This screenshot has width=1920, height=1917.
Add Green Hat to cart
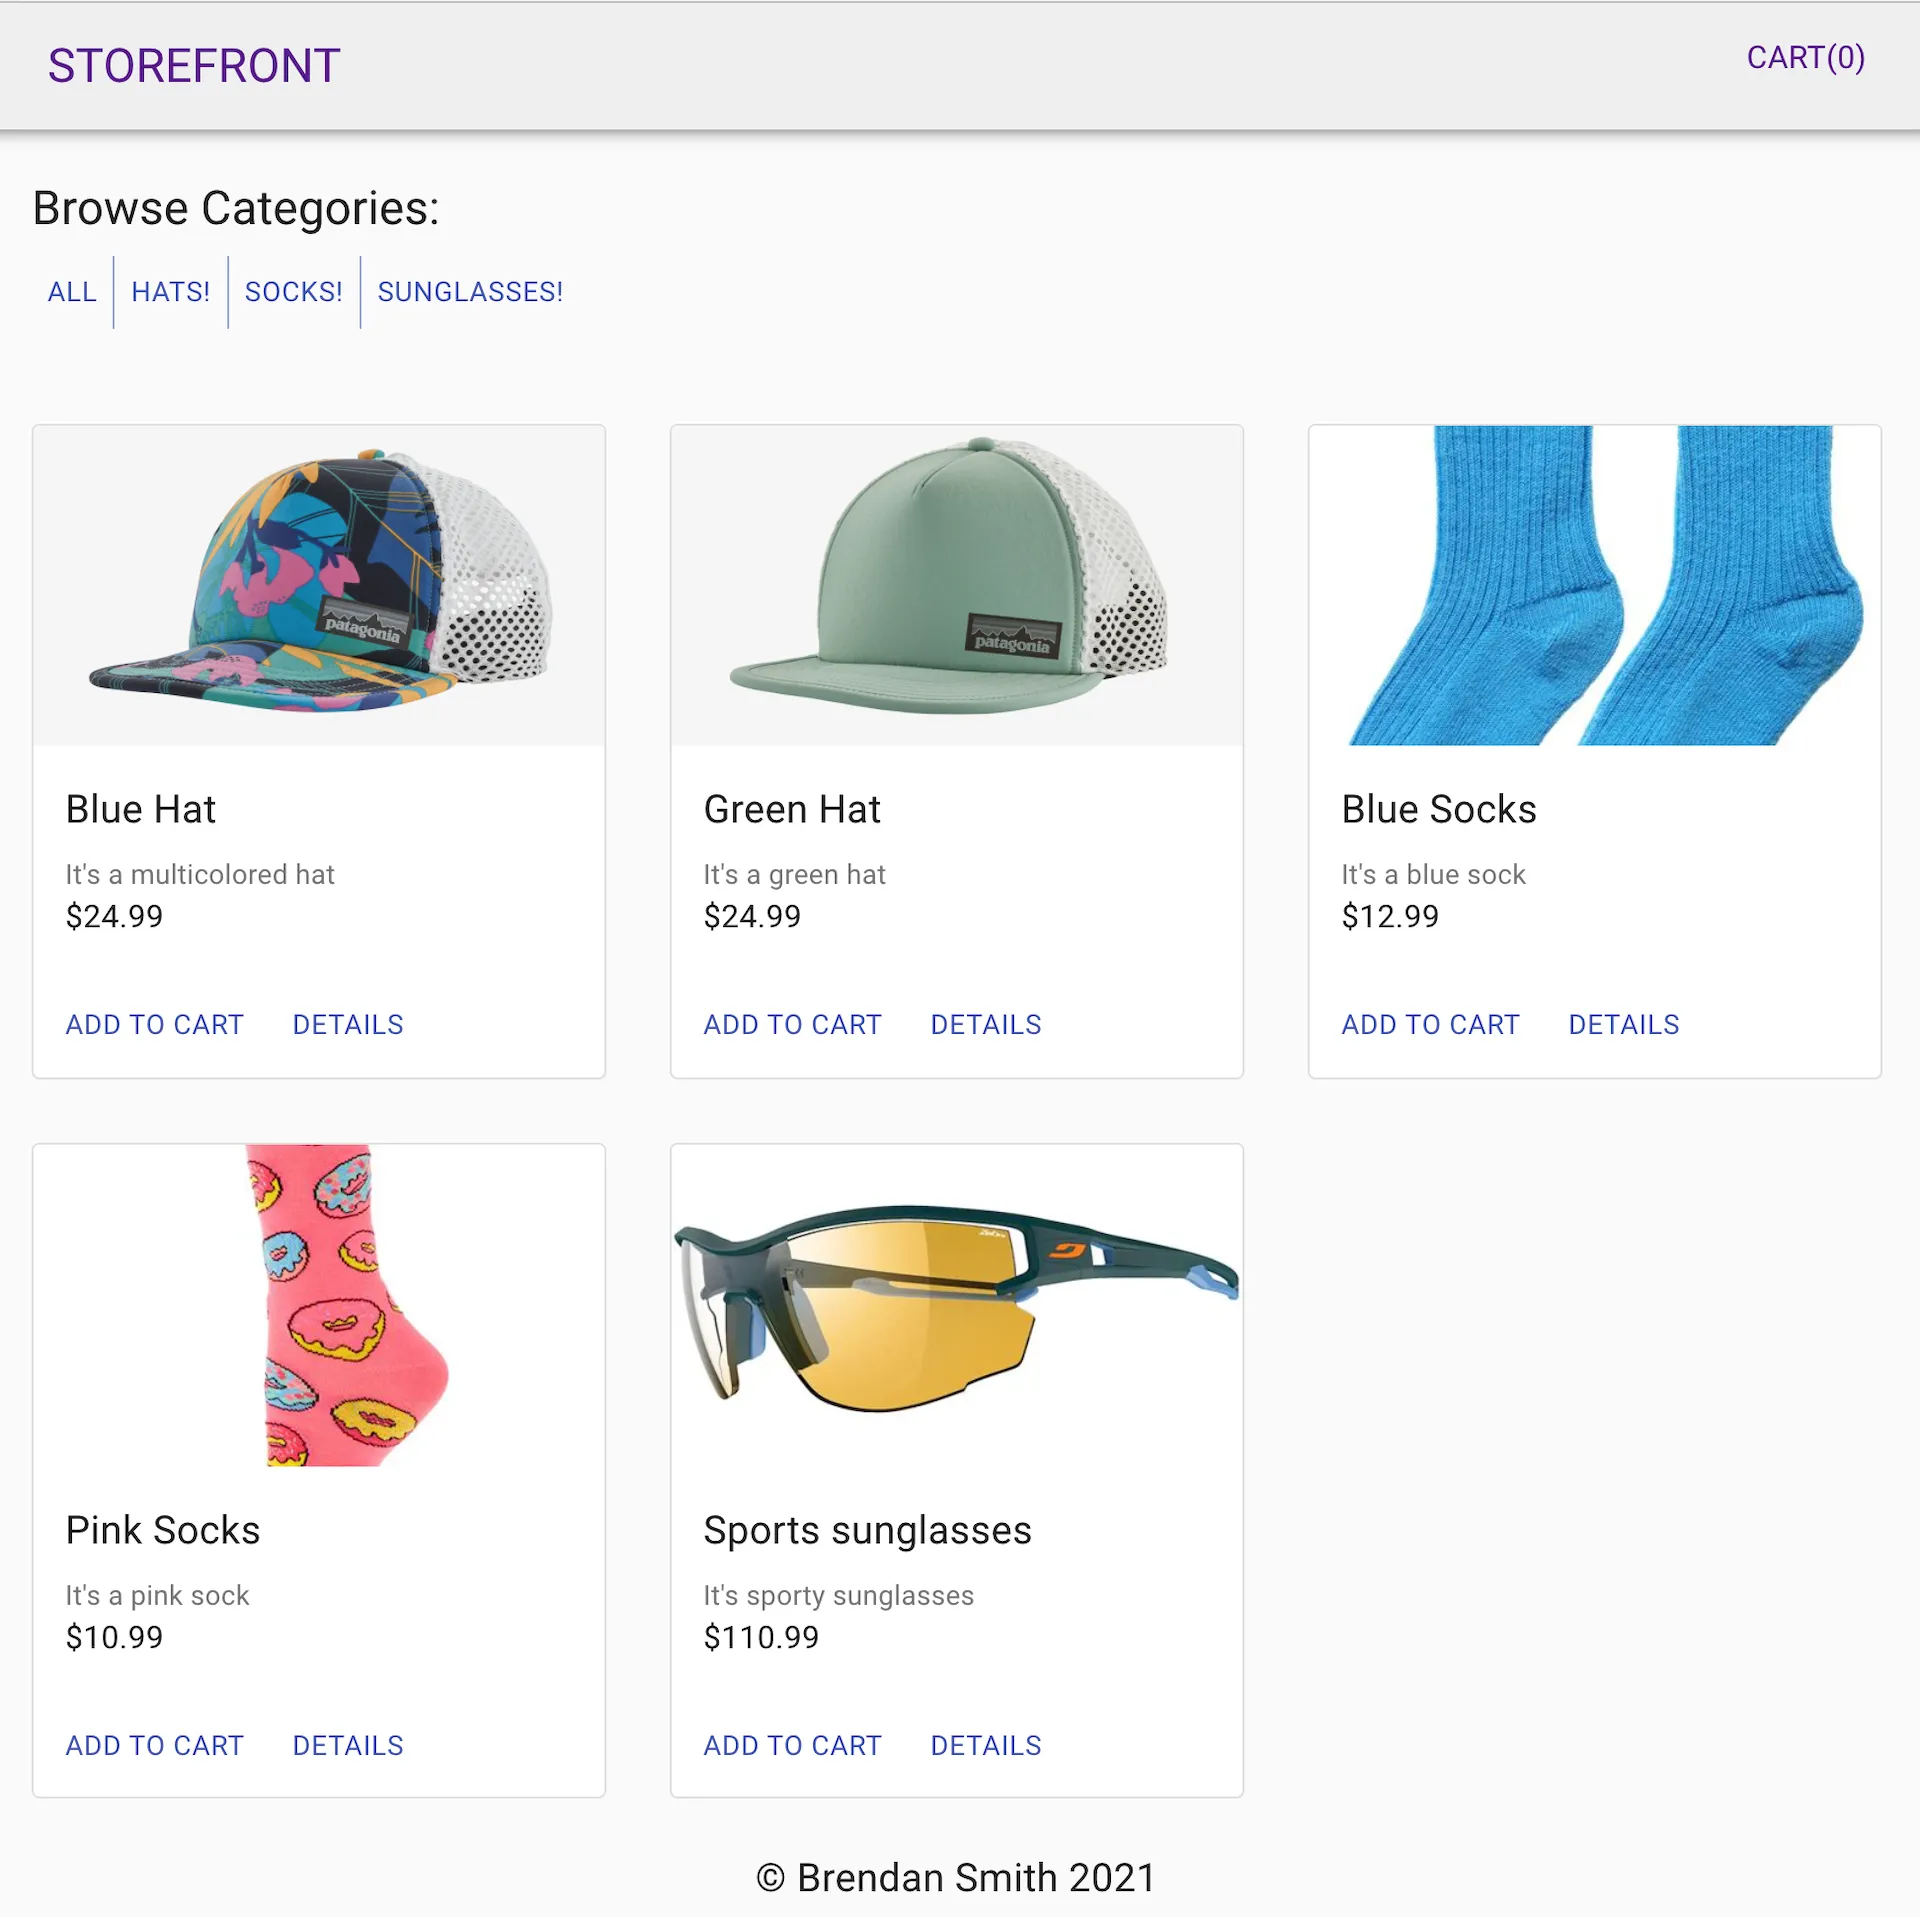pyautogui.click(x=792, y=1024)
